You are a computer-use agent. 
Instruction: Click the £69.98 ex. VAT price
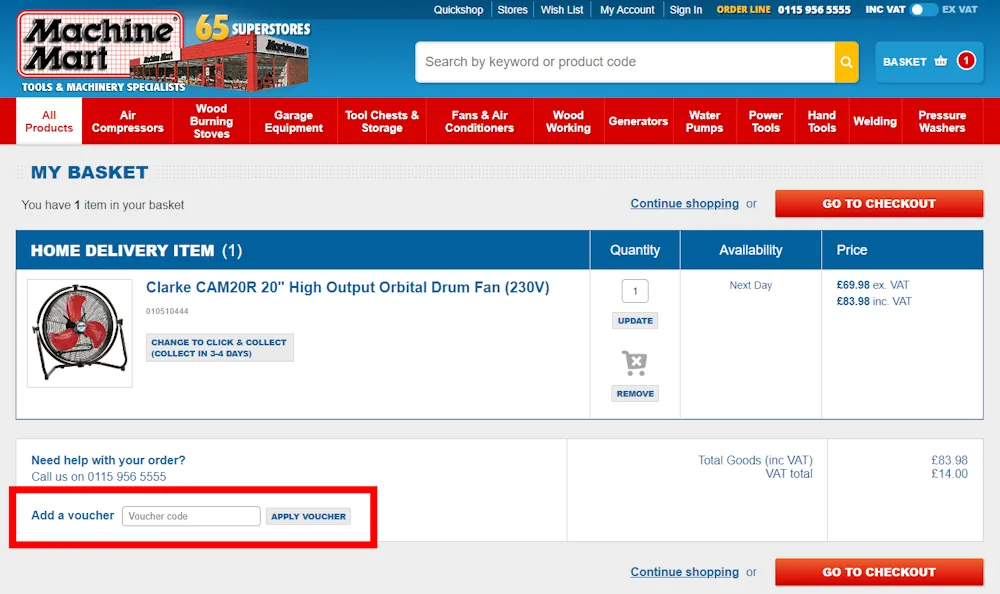tap(872, 285)
